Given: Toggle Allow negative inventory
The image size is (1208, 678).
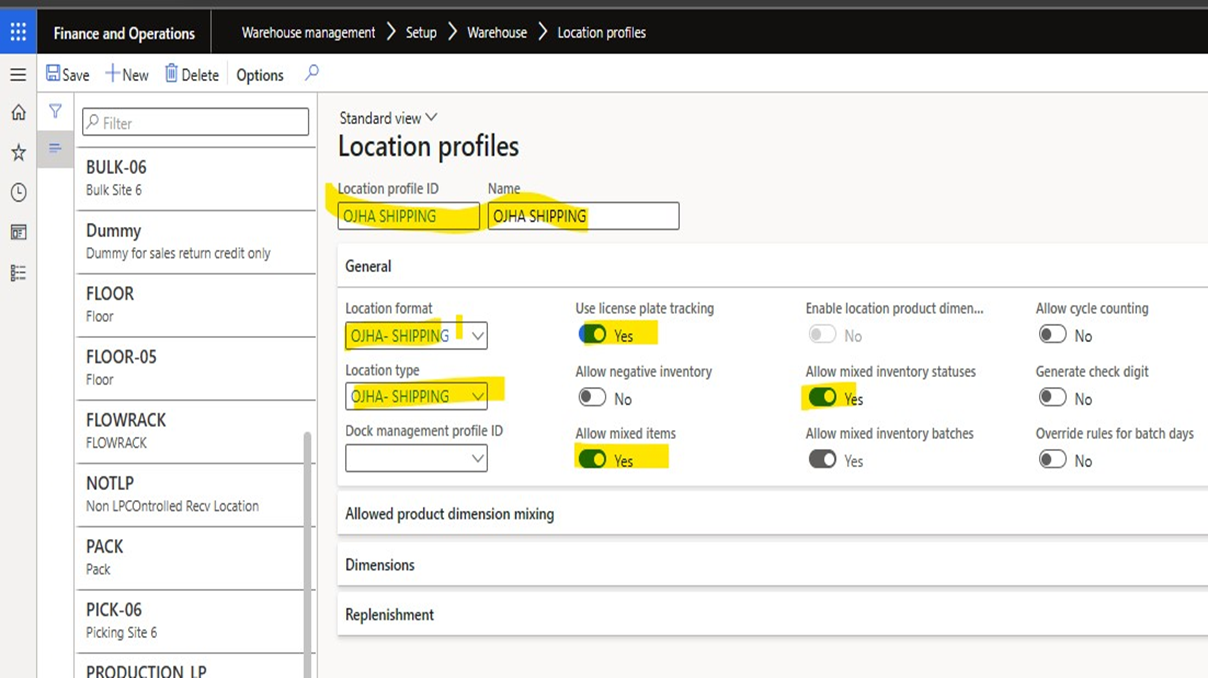Looking at the screenshot, I should click(x=592, y=398).
